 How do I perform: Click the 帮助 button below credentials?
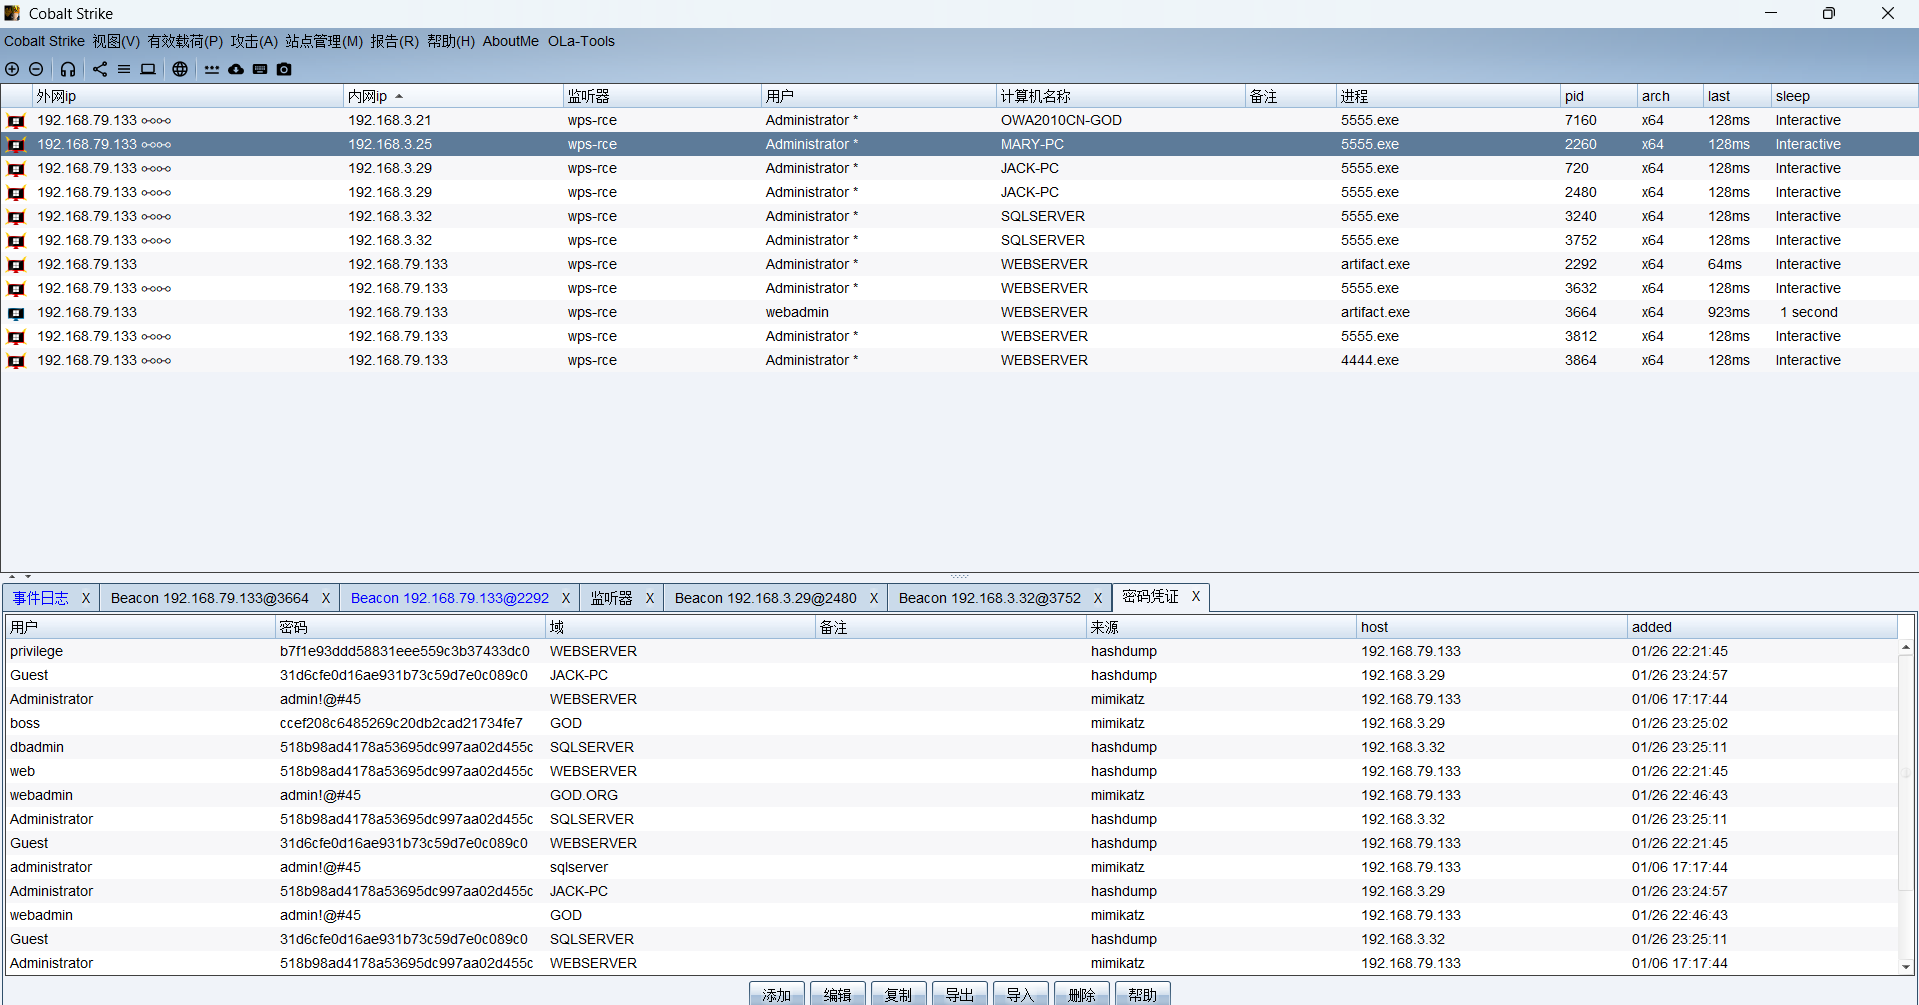[x=1143, y=995]
